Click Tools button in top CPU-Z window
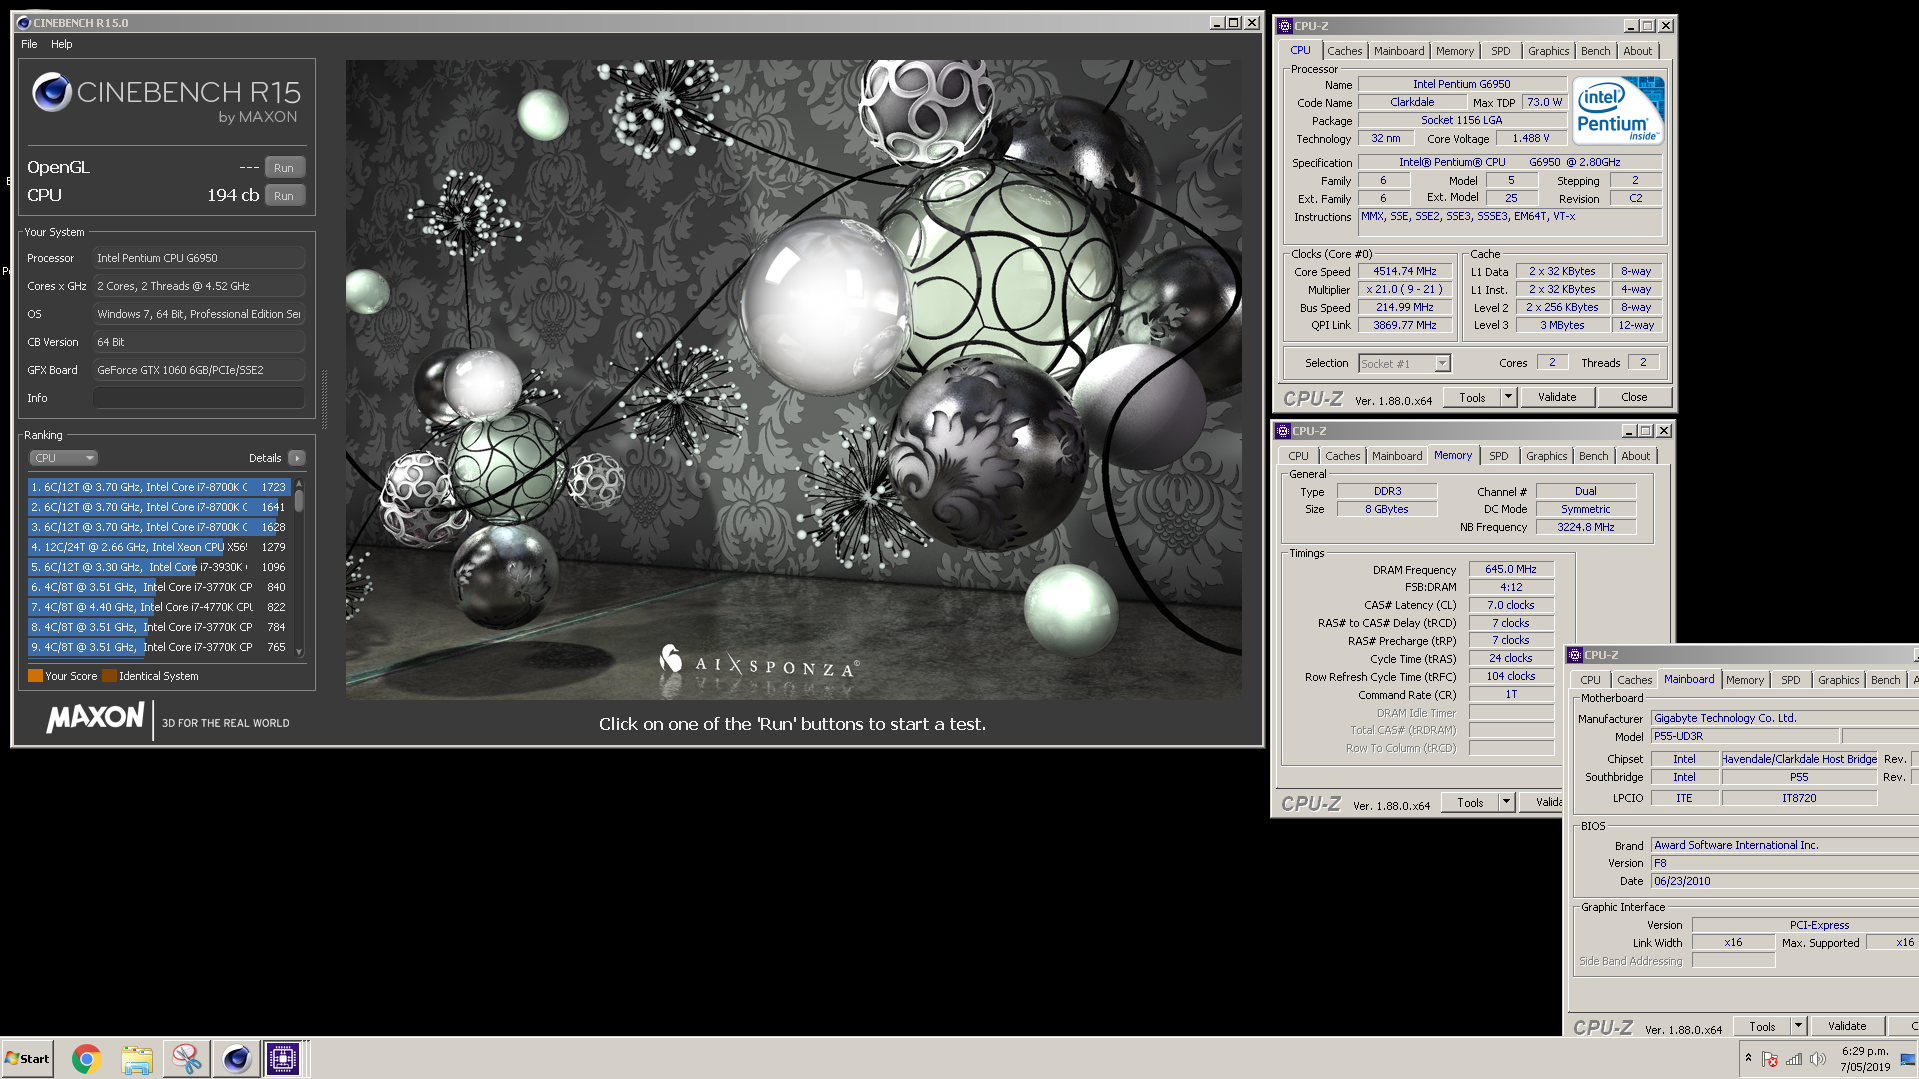Viewport: 1919px width, 1079px height. (1472, 397)
